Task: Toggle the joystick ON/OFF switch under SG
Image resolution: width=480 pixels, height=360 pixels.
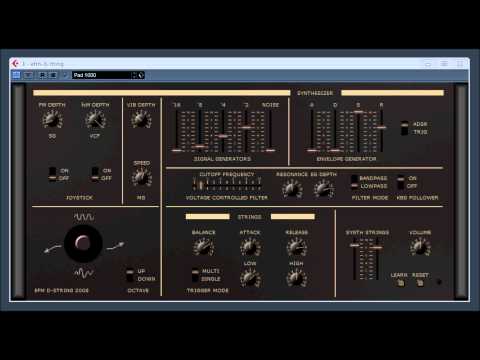Action: pos(52,174)
